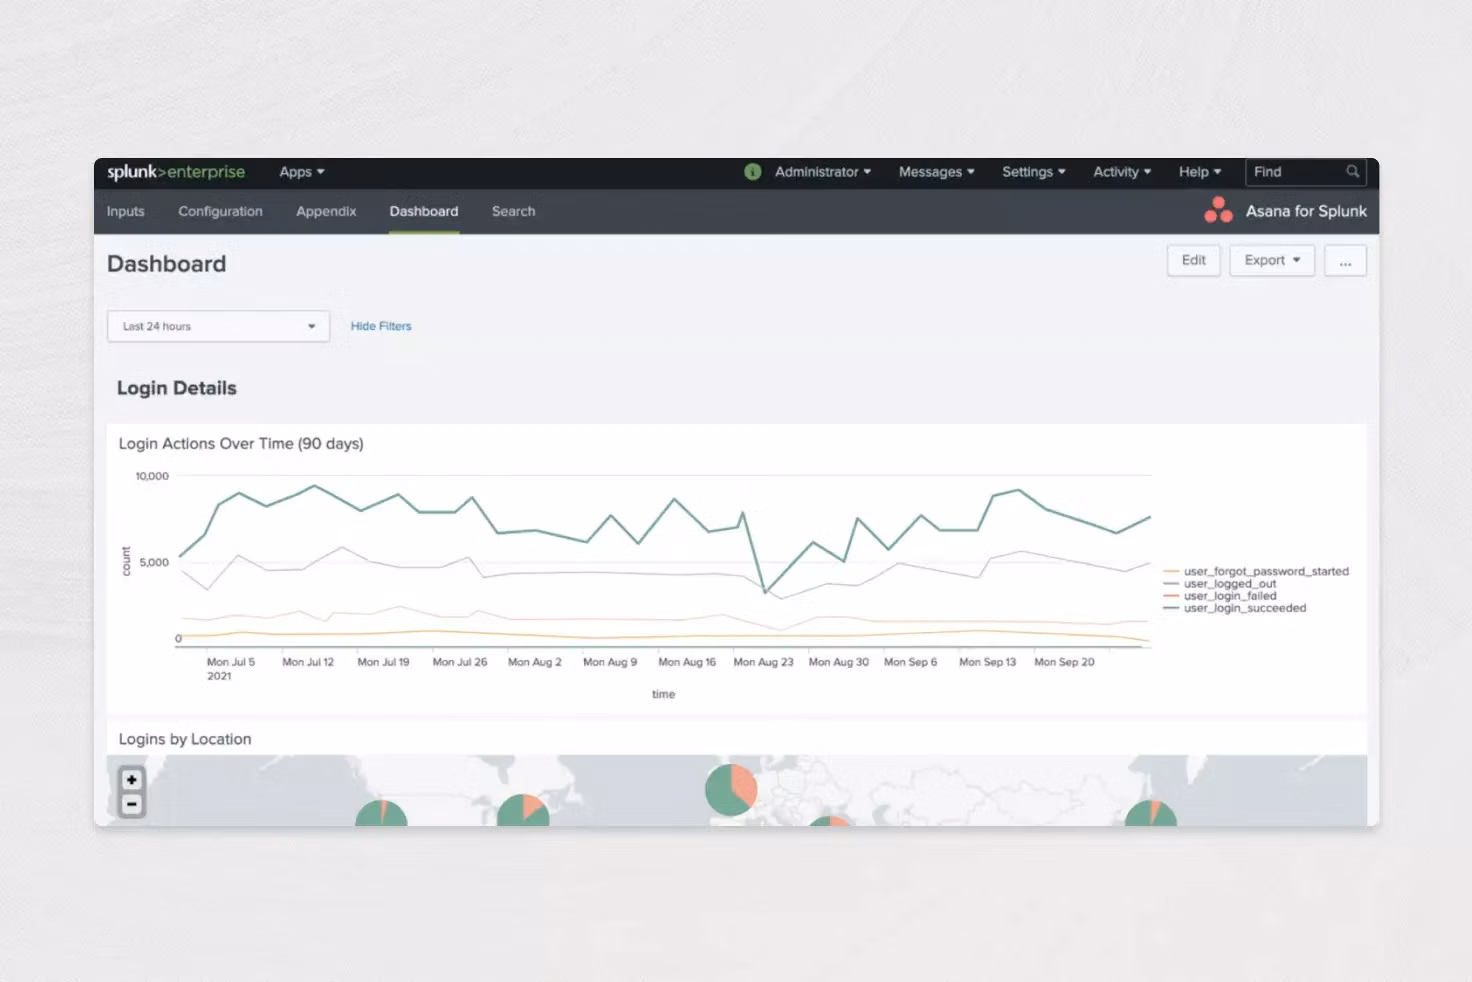Click inside the Find input field

coord(1295,172)
